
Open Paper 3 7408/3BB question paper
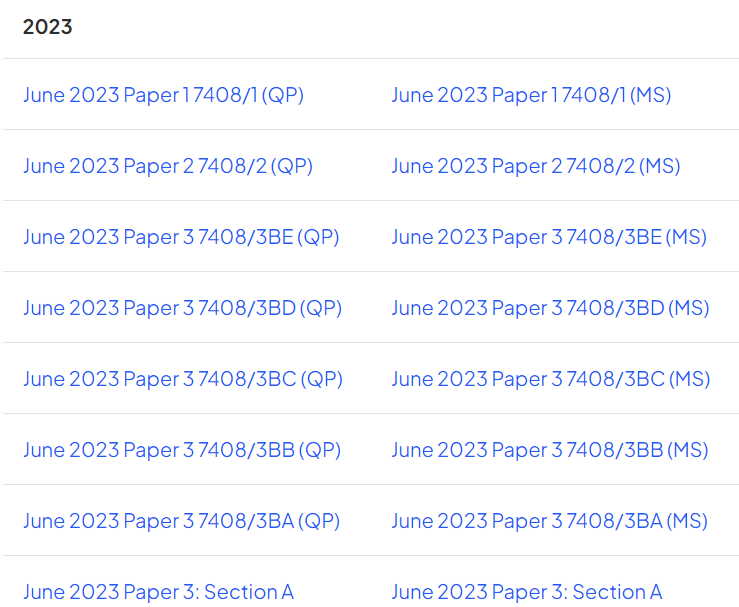182,451
